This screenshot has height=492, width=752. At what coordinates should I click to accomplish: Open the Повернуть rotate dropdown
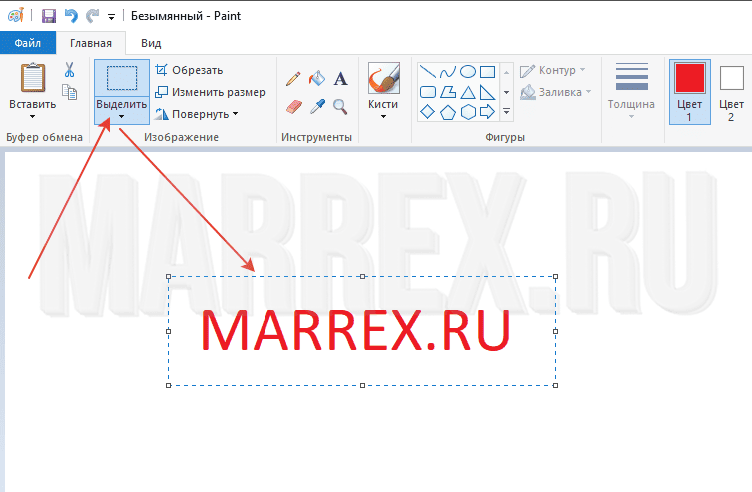(x=196, y=114)
